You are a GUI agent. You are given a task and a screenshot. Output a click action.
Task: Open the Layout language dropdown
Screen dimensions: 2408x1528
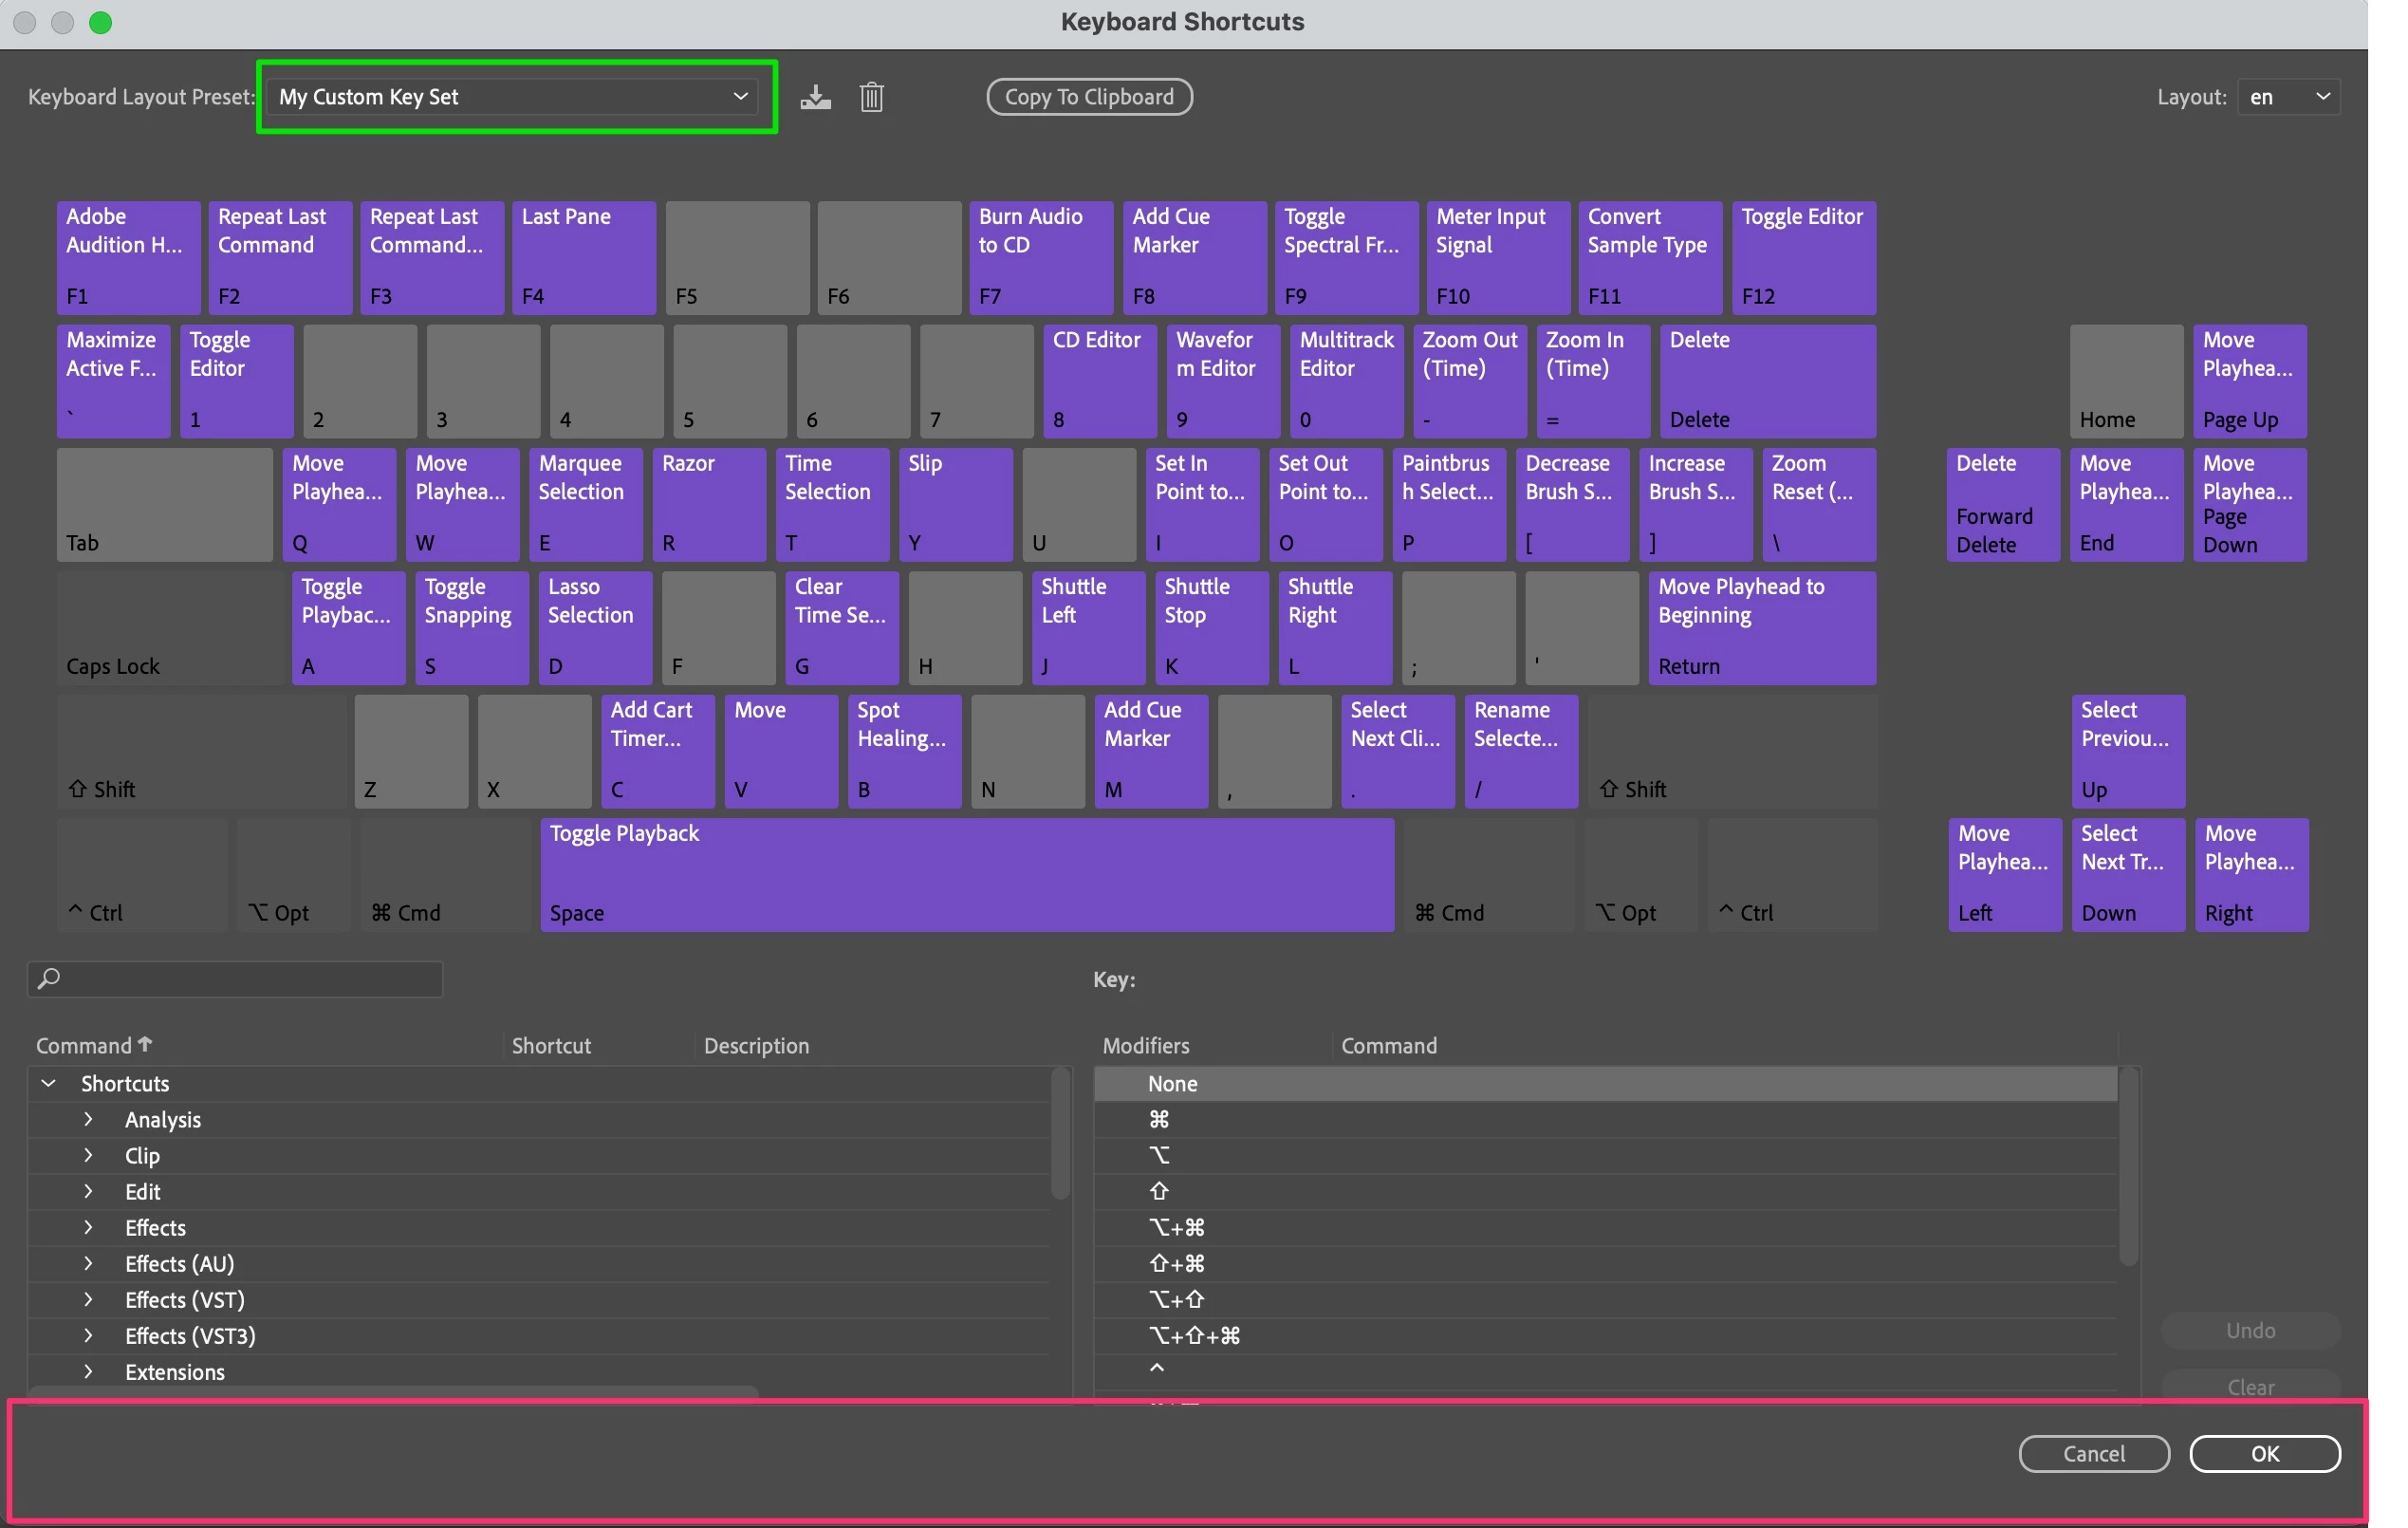point(2288,97)
